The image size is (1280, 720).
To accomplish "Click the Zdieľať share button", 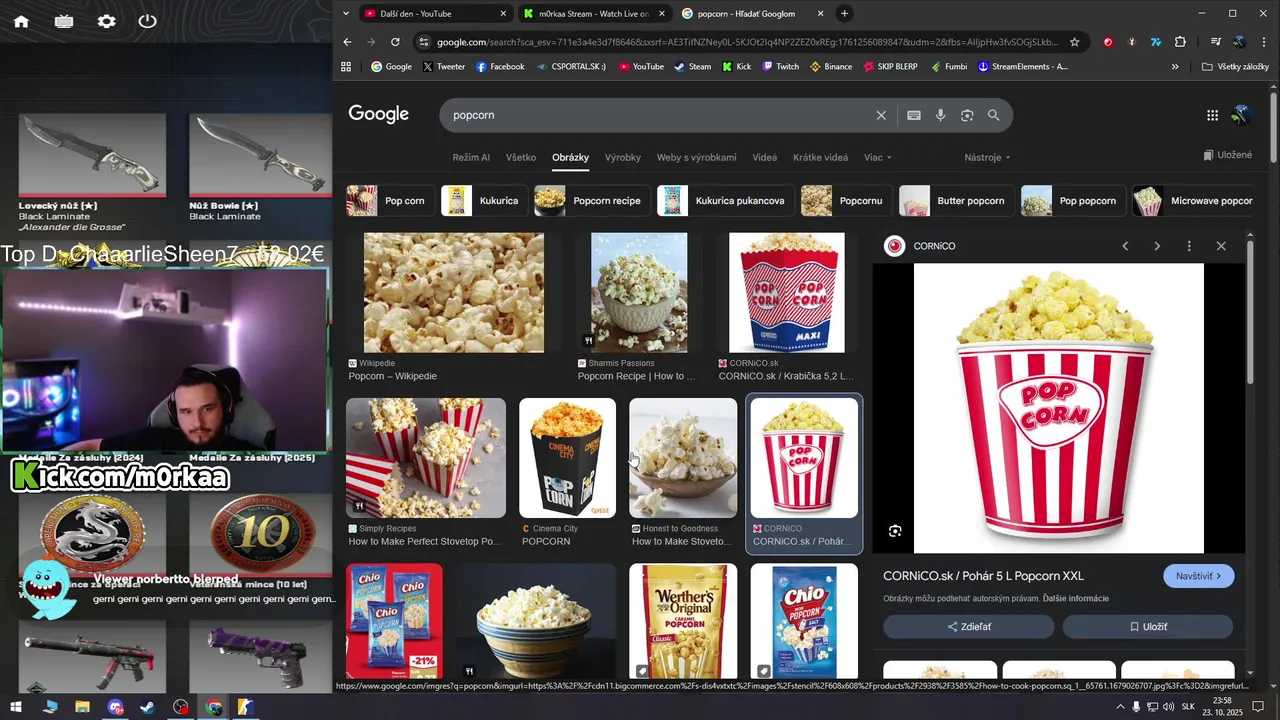I will (968, 627).
